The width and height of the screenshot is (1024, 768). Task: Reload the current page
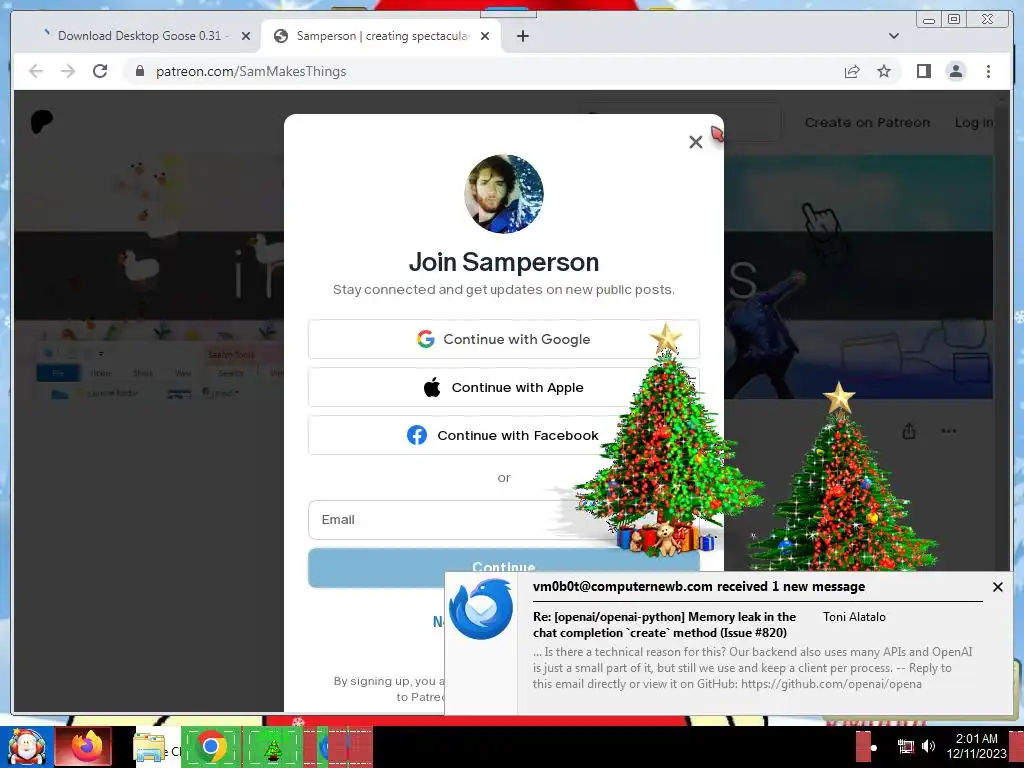[100, 71]
